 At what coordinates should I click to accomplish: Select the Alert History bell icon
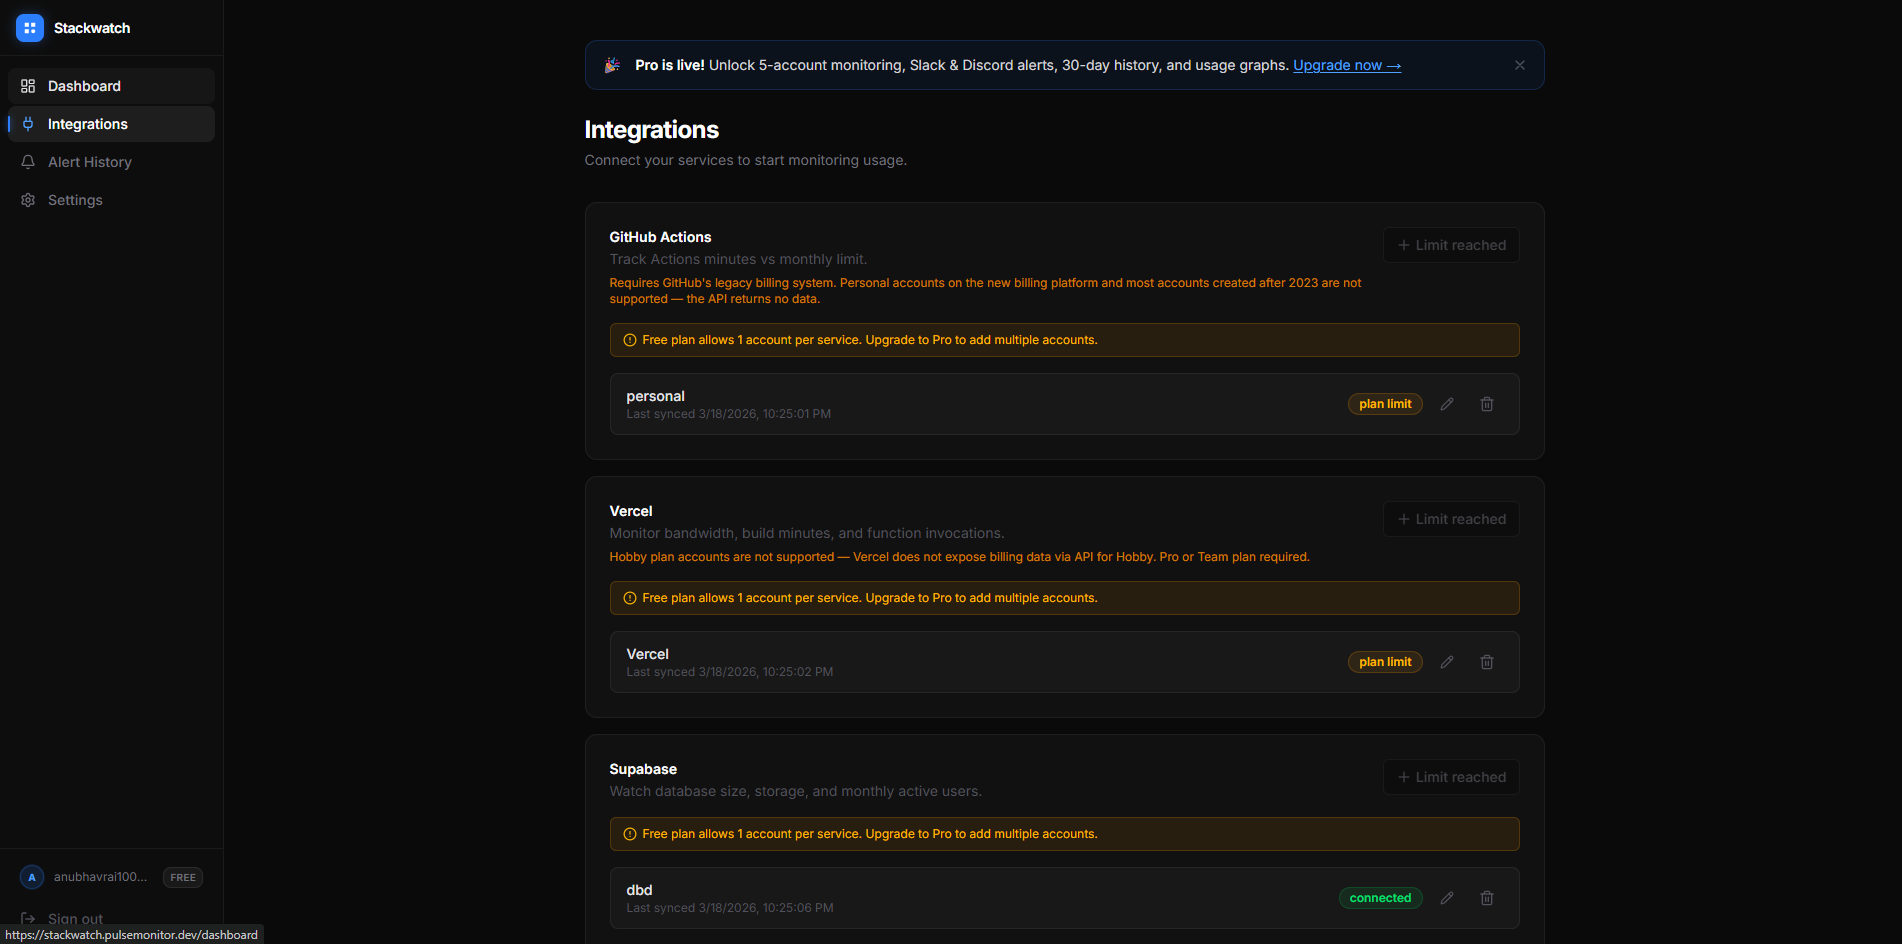tap(28, 161)
